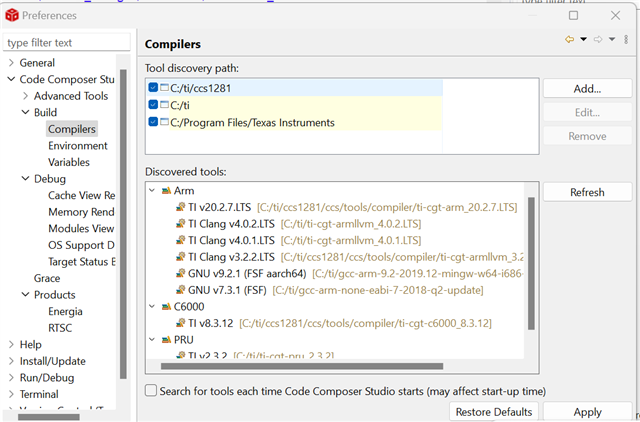Click the Arm category icon
Image resolution: width=640 pixels, height=422 pixels.
pyautogui.click(x=166, y=191)
